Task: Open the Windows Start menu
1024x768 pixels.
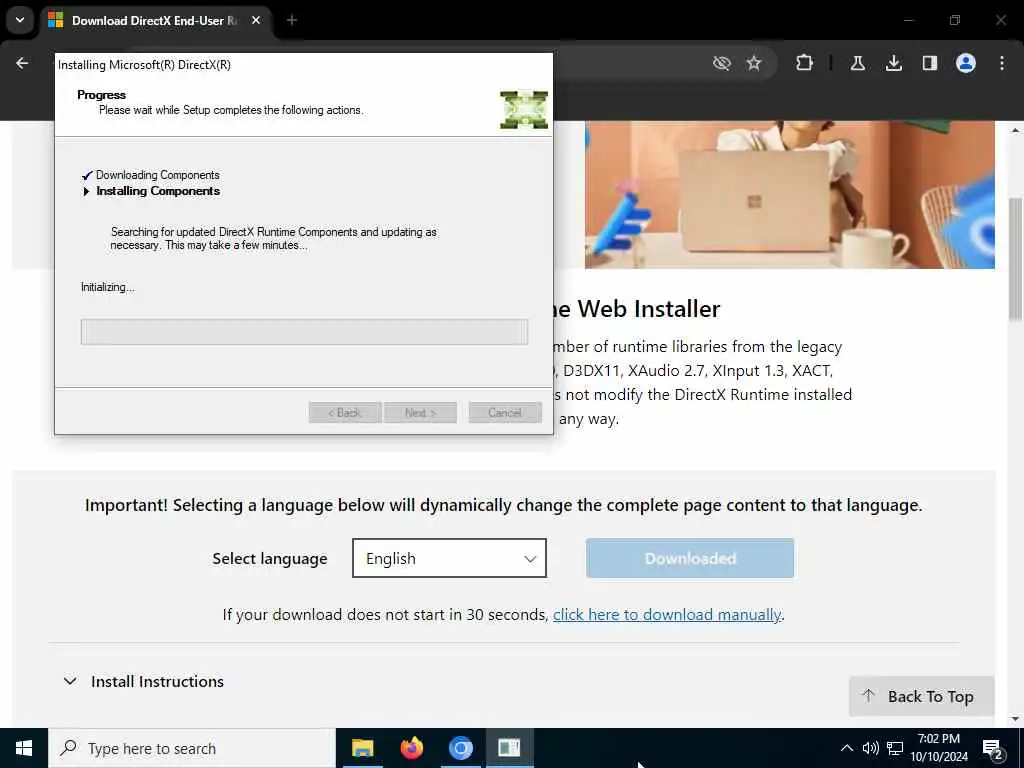Action: coord(24,748)
